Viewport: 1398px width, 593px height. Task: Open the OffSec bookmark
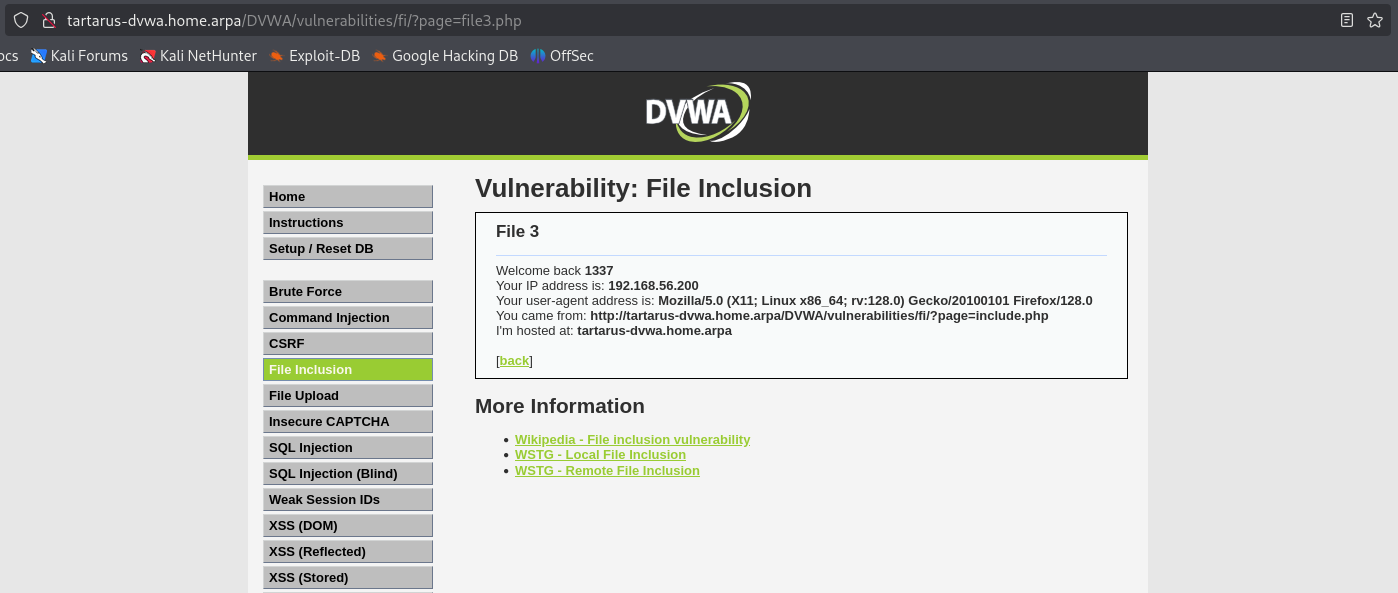(x=562, y=56)
